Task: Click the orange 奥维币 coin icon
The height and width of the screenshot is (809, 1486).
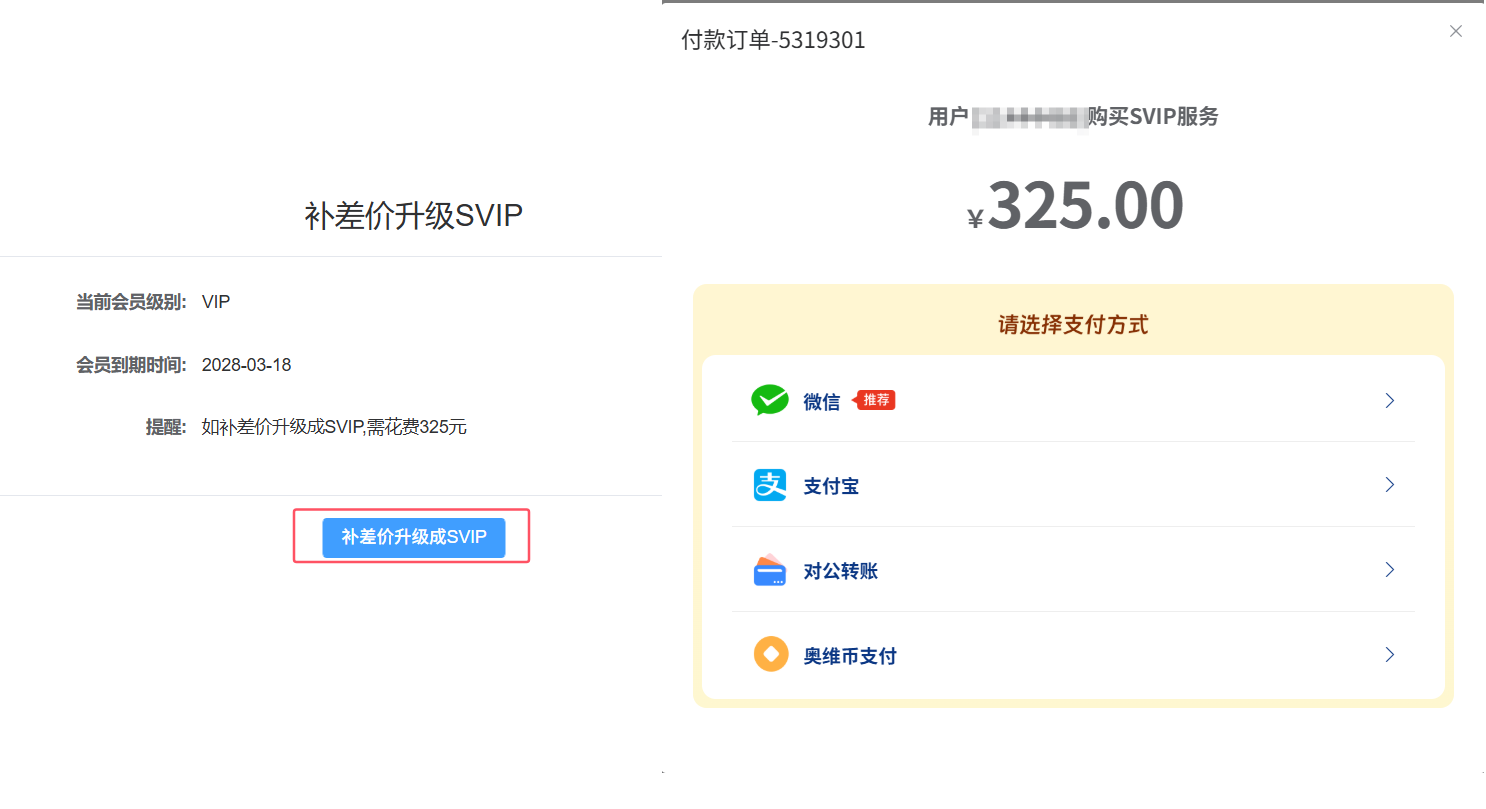Action: [x=770, y=656]
